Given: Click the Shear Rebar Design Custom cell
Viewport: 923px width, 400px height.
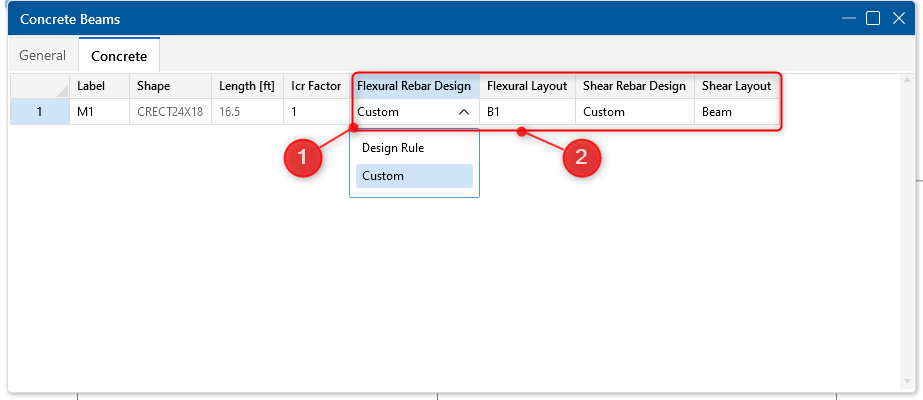Looking at the screenshot, I should click(634, 112).
